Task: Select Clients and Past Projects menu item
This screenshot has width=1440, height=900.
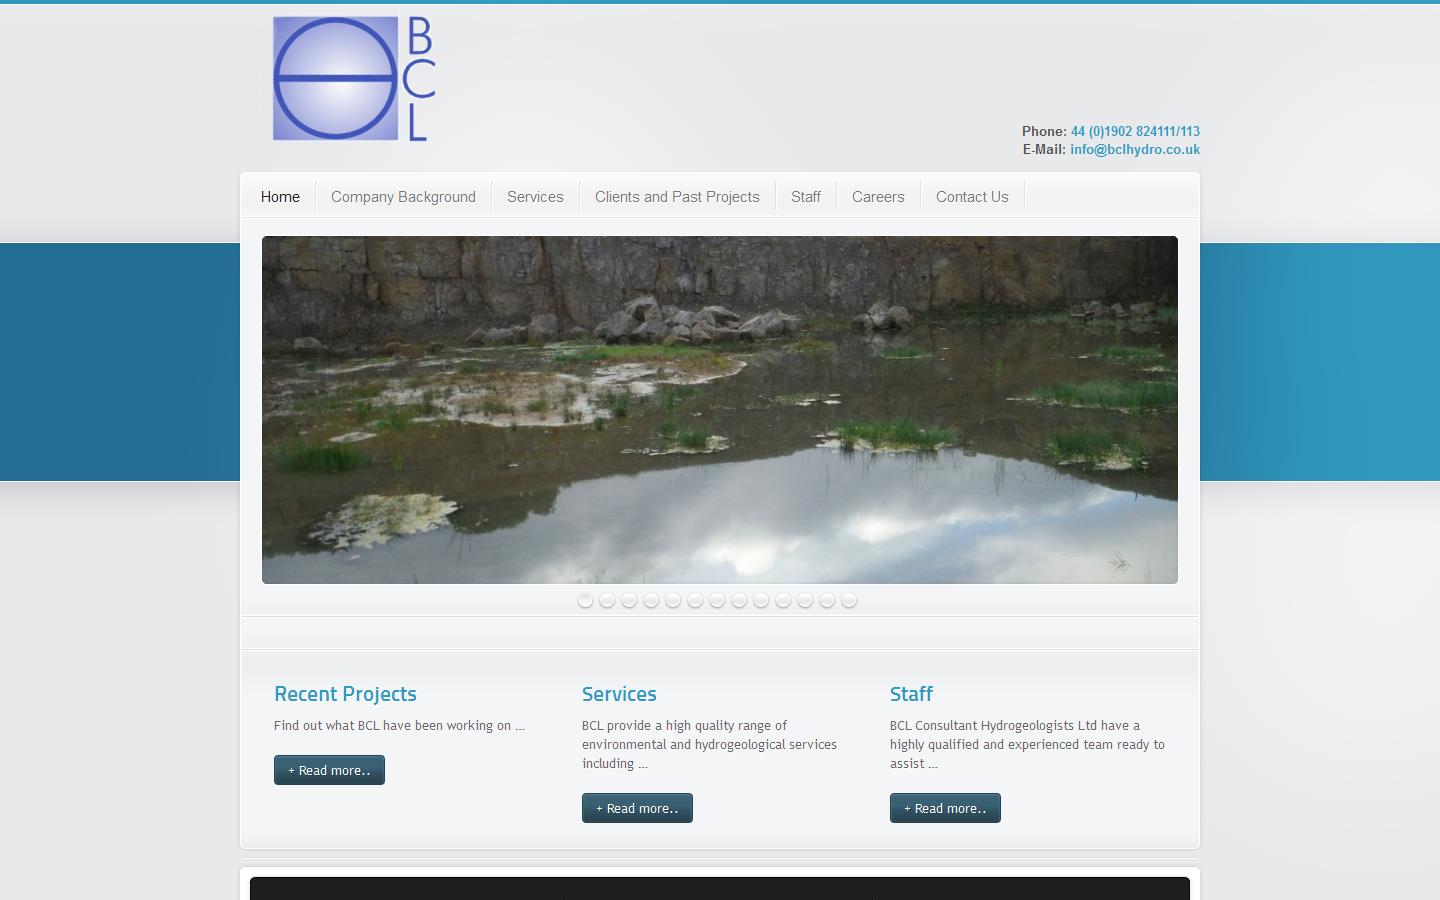Action: tap(677, 197)
